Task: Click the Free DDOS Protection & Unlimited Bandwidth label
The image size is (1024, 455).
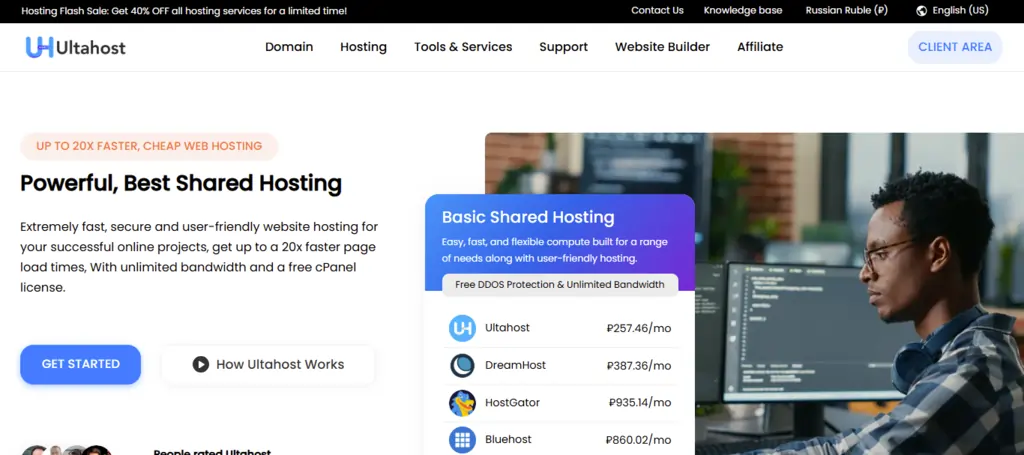Action: point(560,285)
